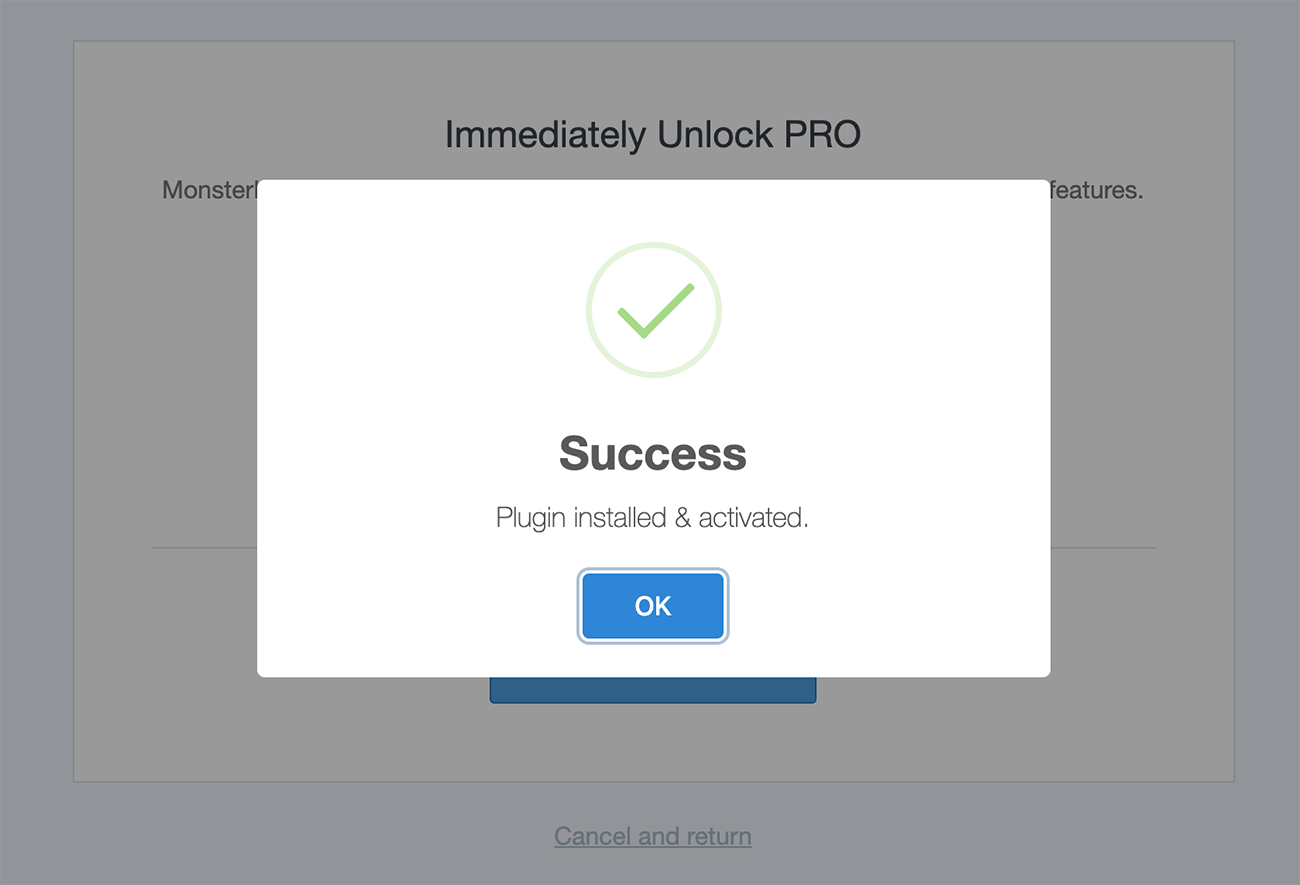This screenshot has width=1300, height=885.
Task: Follow the "Cancel and return" link
Action: coord(653,836)
